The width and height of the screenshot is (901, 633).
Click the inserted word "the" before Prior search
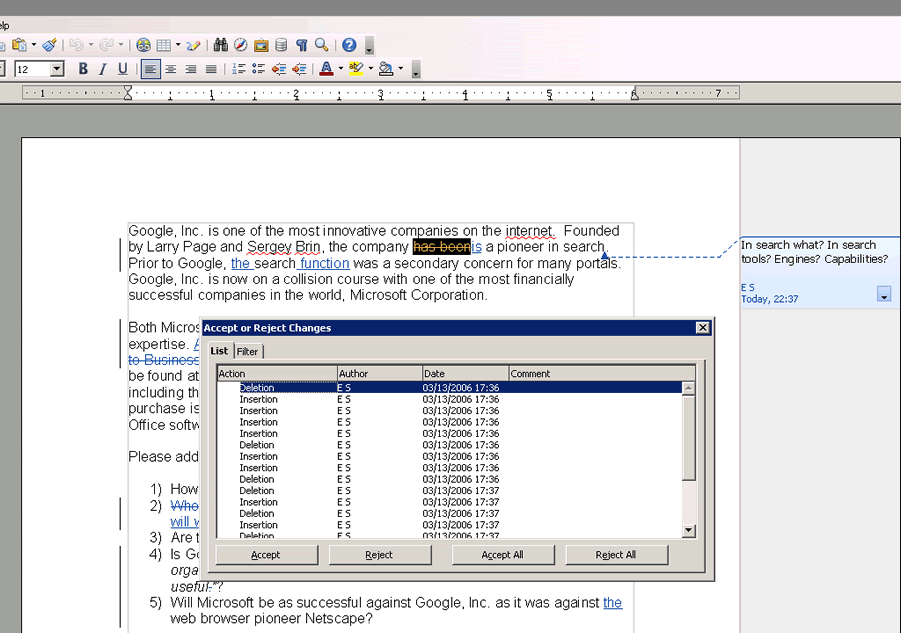coord(240,263)
